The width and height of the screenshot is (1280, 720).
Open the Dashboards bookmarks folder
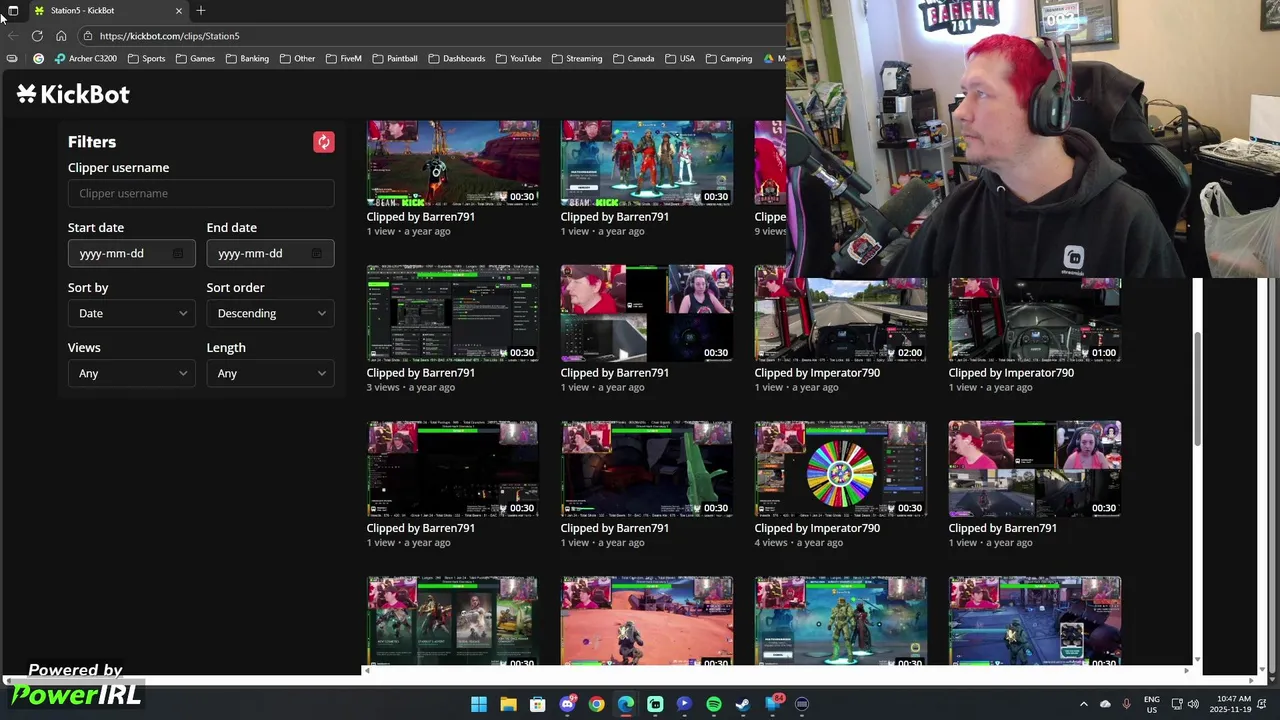[x=456, y=59]
